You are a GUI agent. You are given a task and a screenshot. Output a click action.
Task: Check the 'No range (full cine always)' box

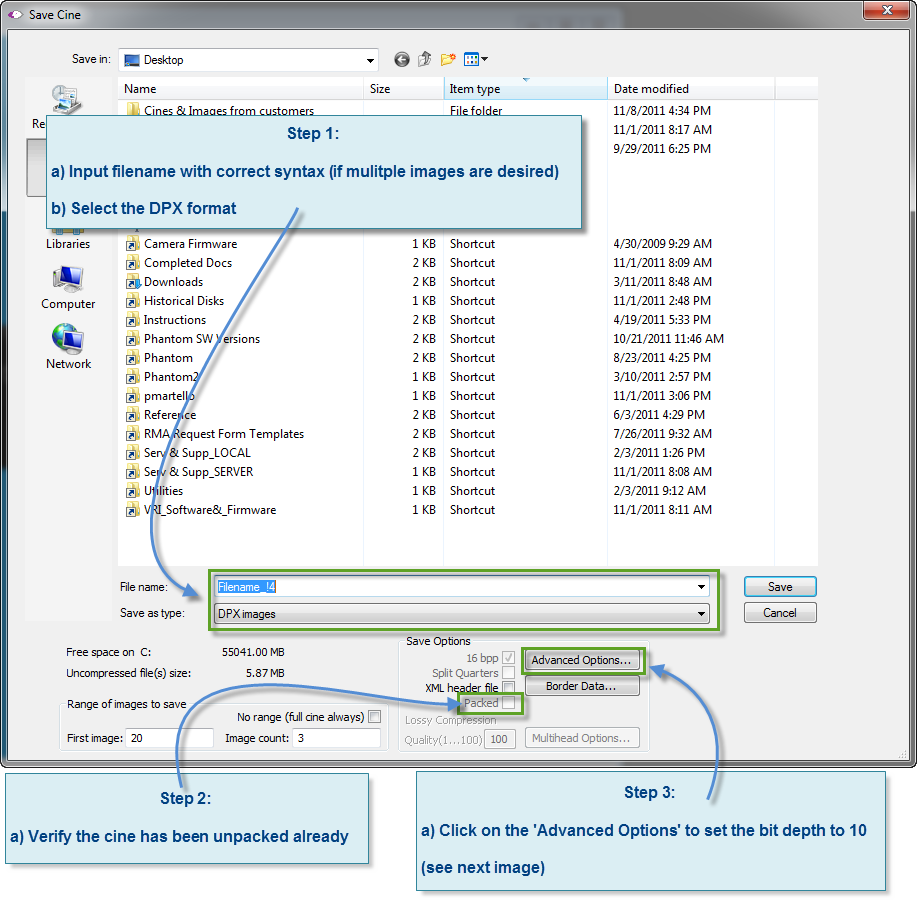pos(375,716)
